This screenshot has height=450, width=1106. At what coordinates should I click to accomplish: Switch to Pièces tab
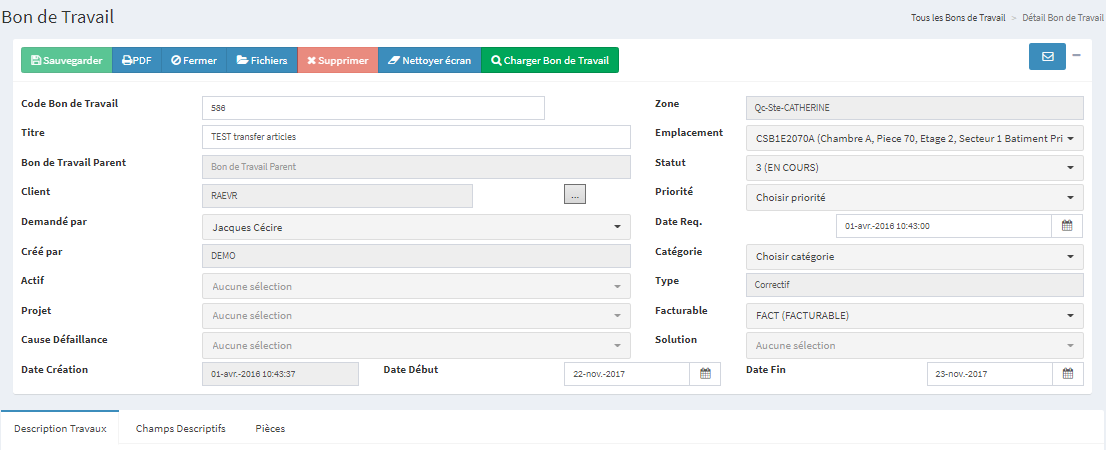pyautogui.click(x=270, y=428)
